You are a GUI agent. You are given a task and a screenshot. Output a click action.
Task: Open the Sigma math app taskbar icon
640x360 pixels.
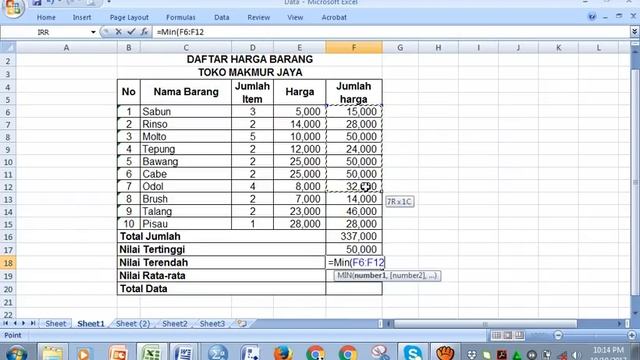pos(218,353)
